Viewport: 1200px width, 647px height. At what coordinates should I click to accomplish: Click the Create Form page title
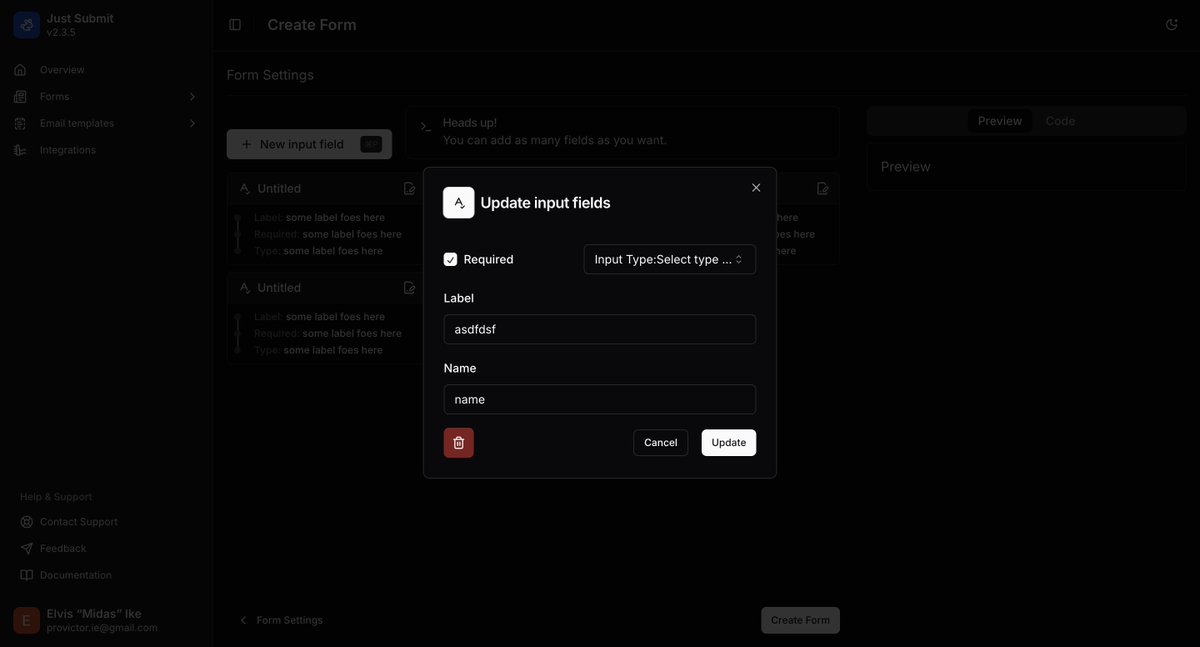(312, 25)
